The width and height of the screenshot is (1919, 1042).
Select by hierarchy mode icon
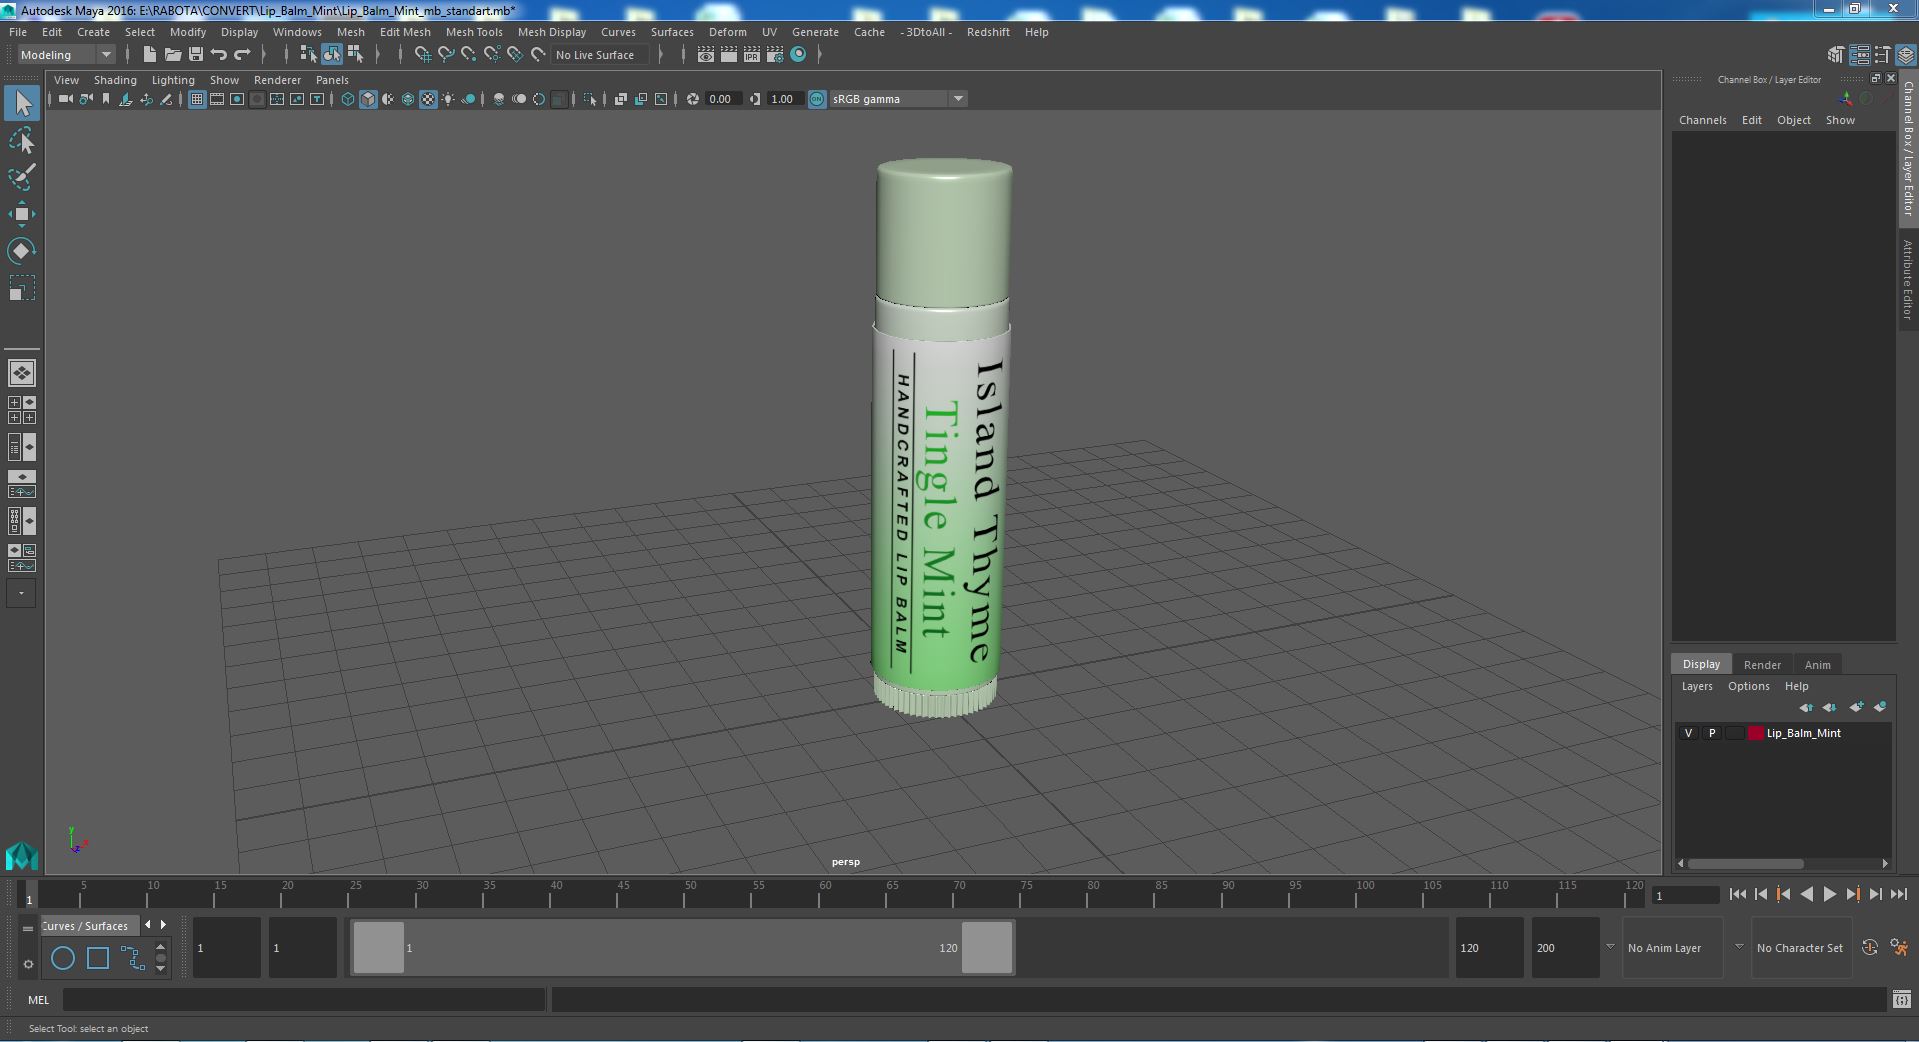click(308, 54)
